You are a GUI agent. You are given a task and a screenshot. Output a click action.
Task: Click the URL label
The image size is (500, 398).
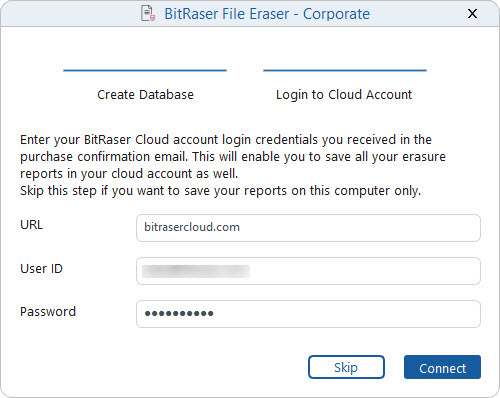point(32,225)
